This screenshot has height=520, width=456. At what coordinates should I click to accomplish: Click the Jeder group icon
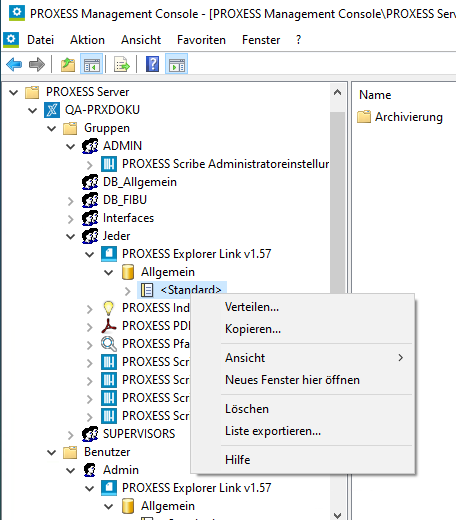point(90,236)
